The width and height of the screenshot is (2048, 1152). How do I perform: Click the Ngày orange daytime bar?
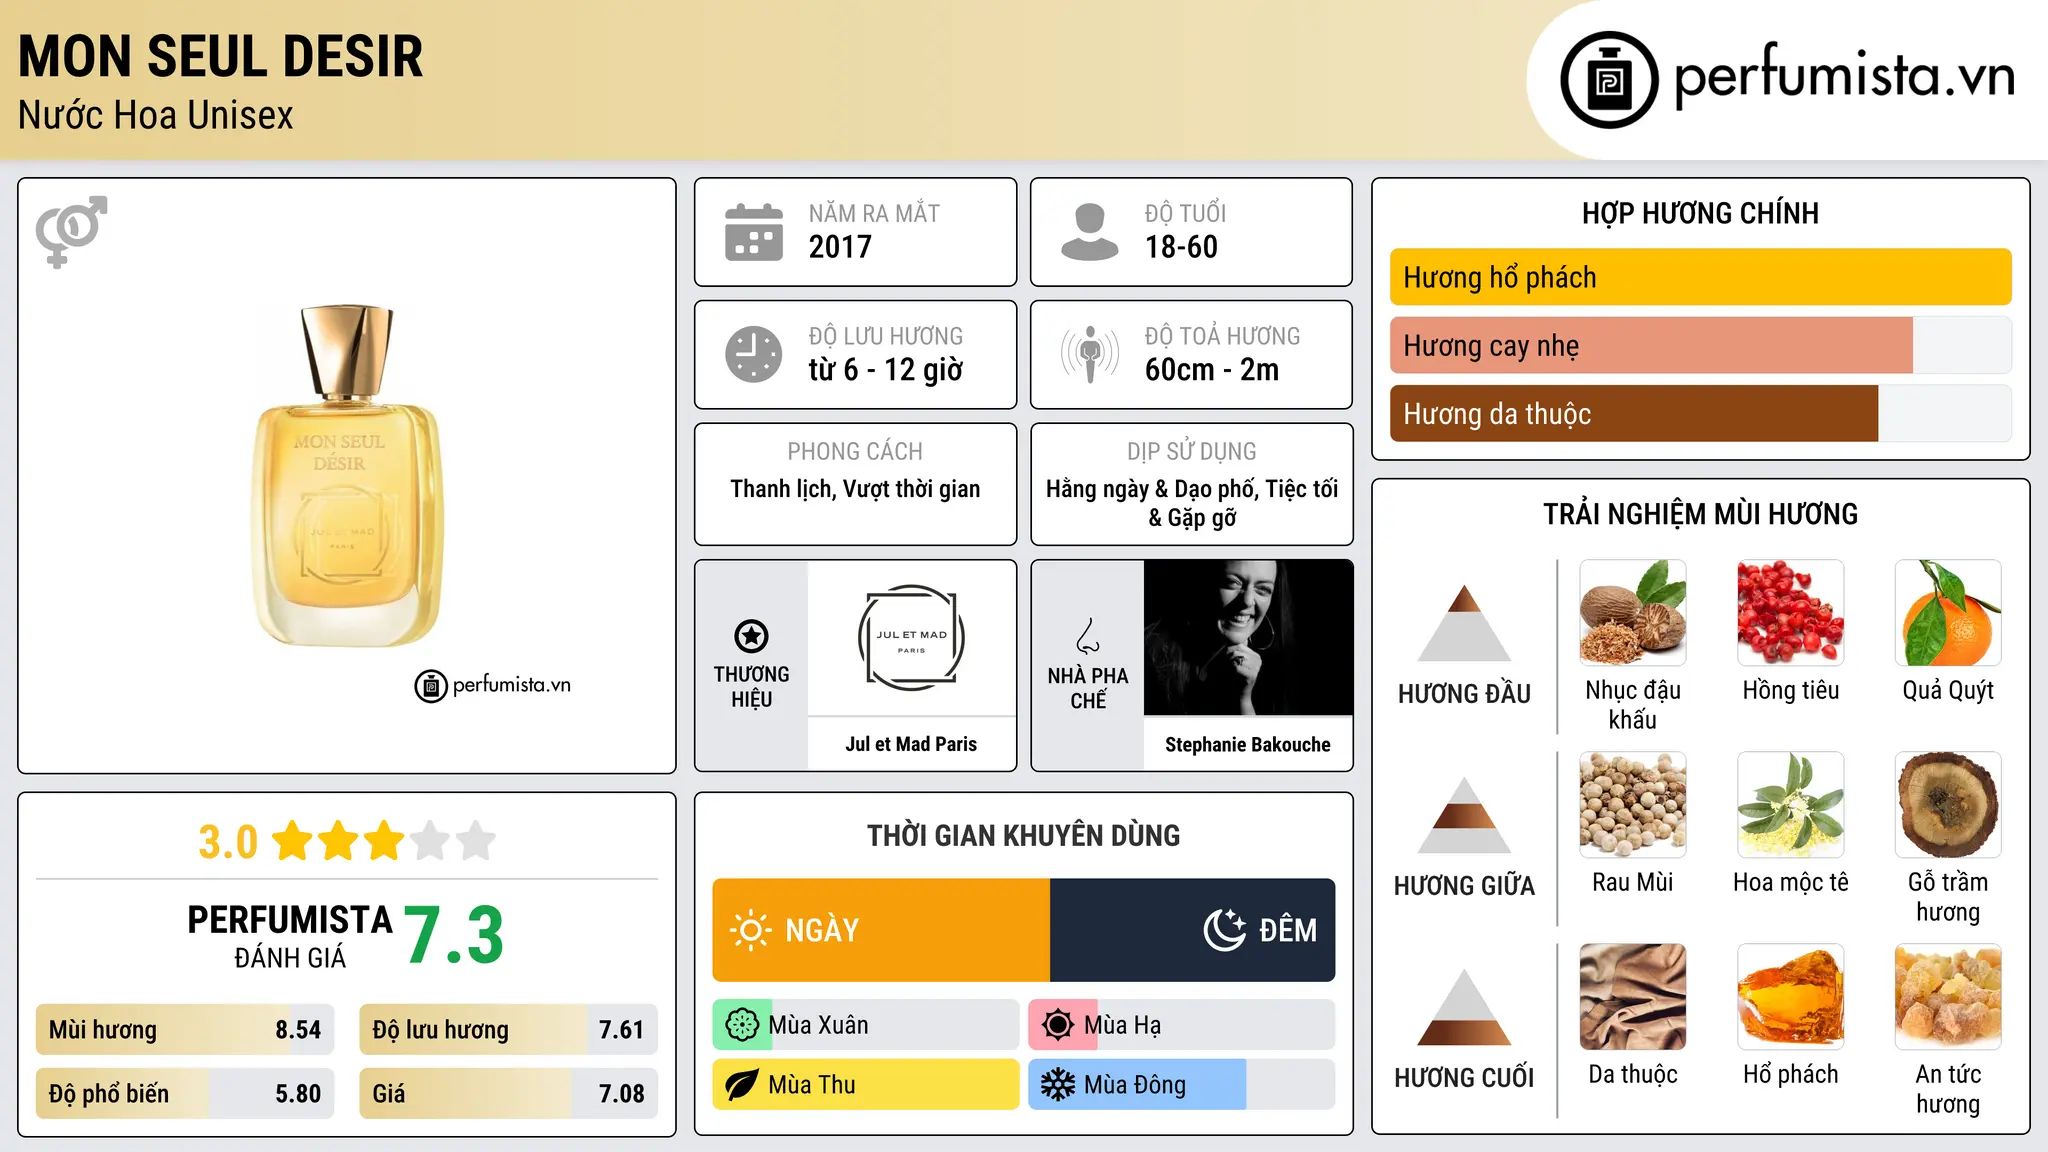[881, 930]
